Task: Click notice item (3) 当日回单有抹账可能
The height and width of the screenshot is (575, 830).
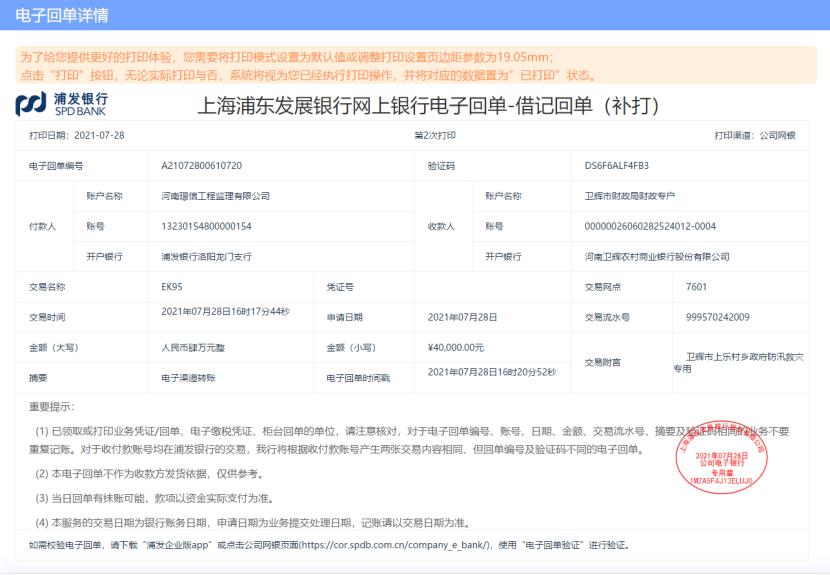Action: [x=154, y=498]
